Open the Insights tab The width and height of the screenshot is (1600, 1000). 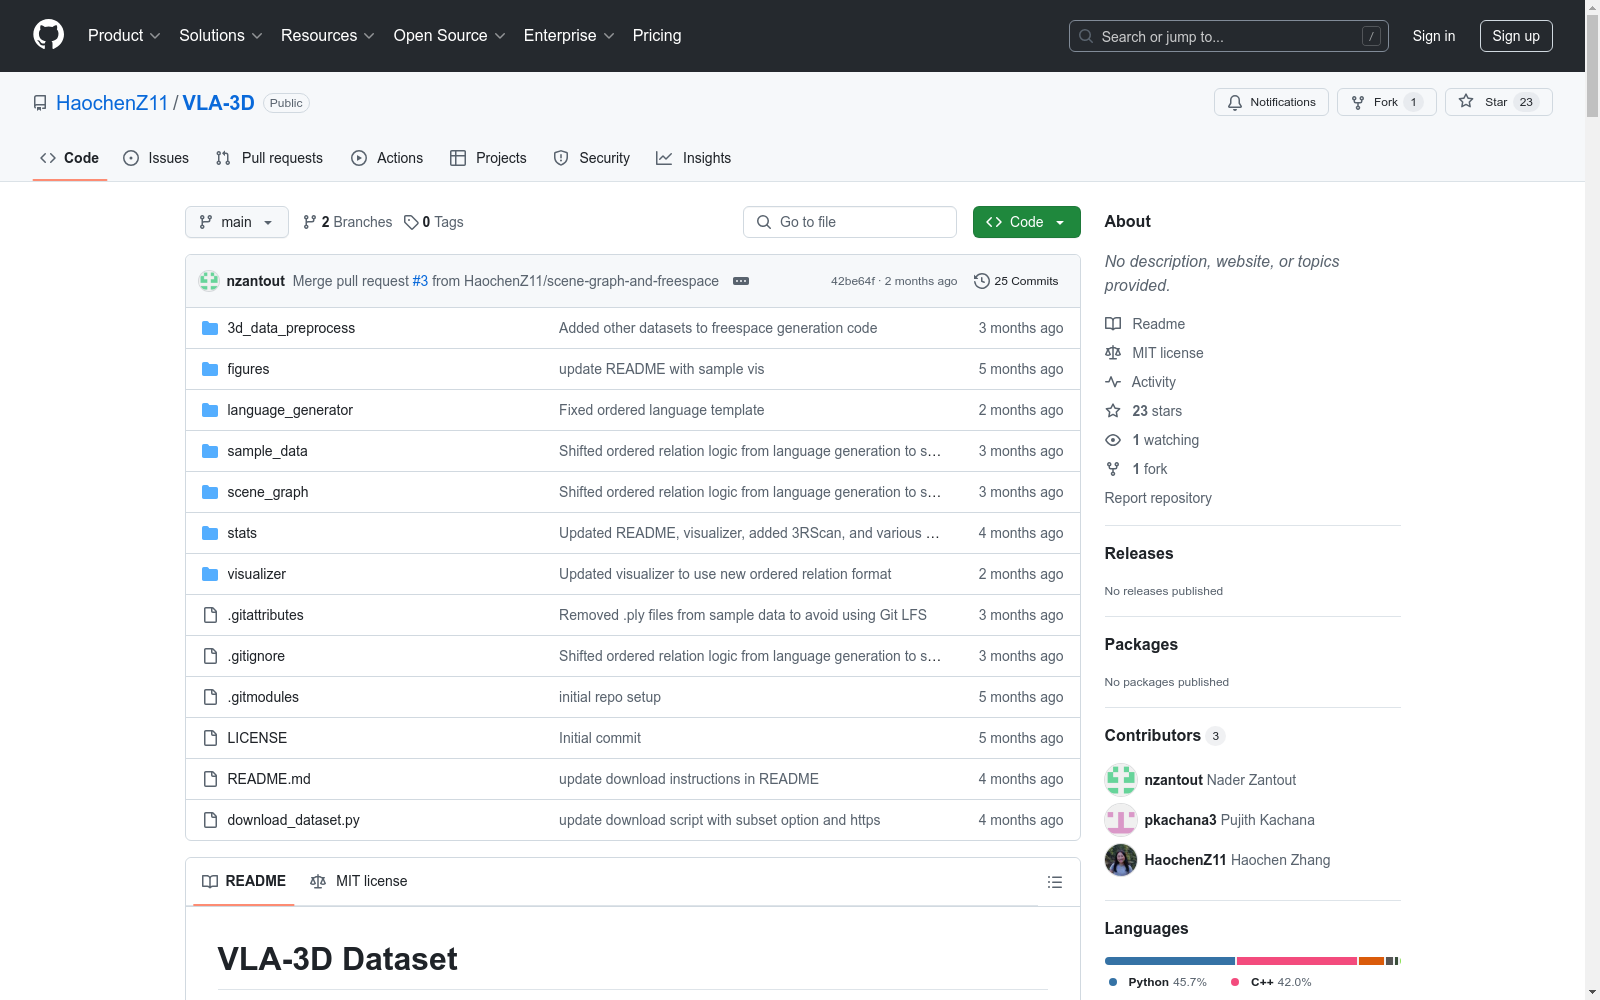693,158
